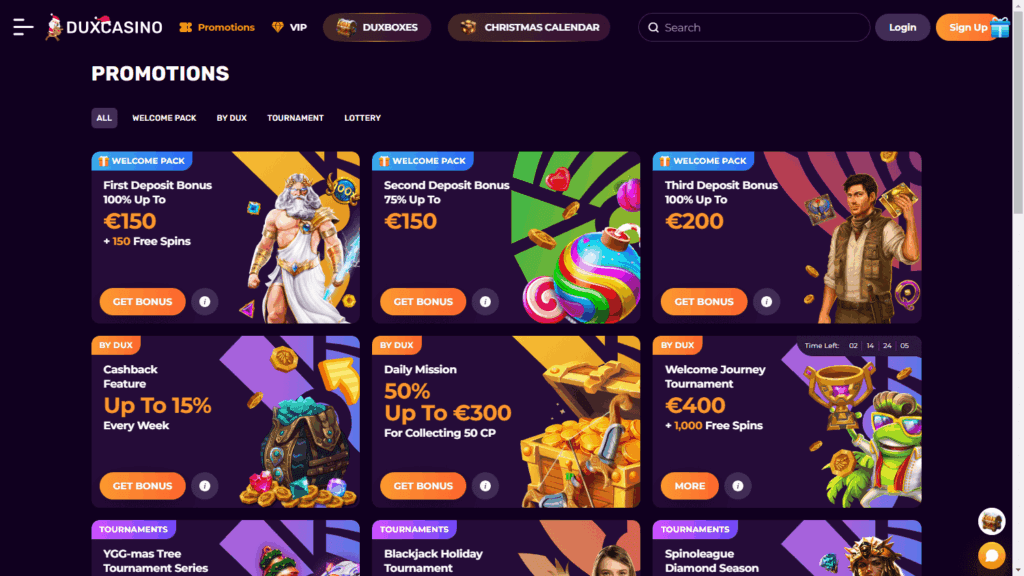
Task: Open the DUXBOXES section
Action: click(x=377, y=27)
